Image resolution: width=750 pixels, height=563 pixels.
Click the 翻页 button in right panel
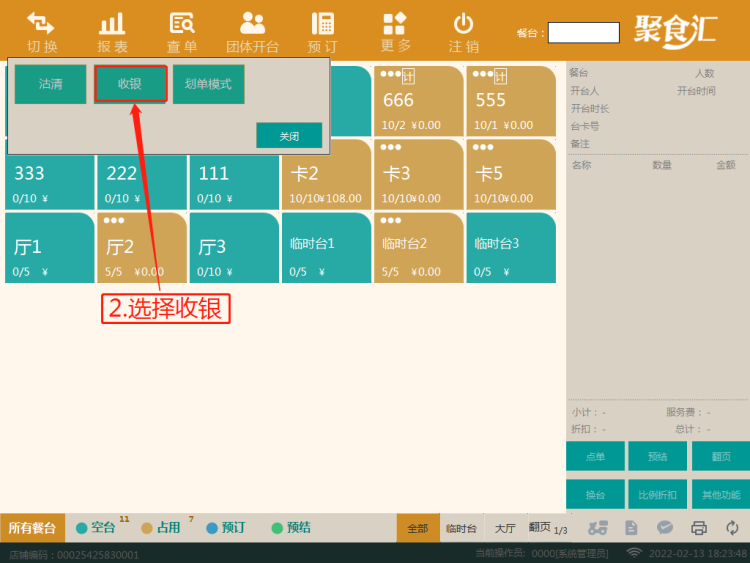click(x=721, y=456)
